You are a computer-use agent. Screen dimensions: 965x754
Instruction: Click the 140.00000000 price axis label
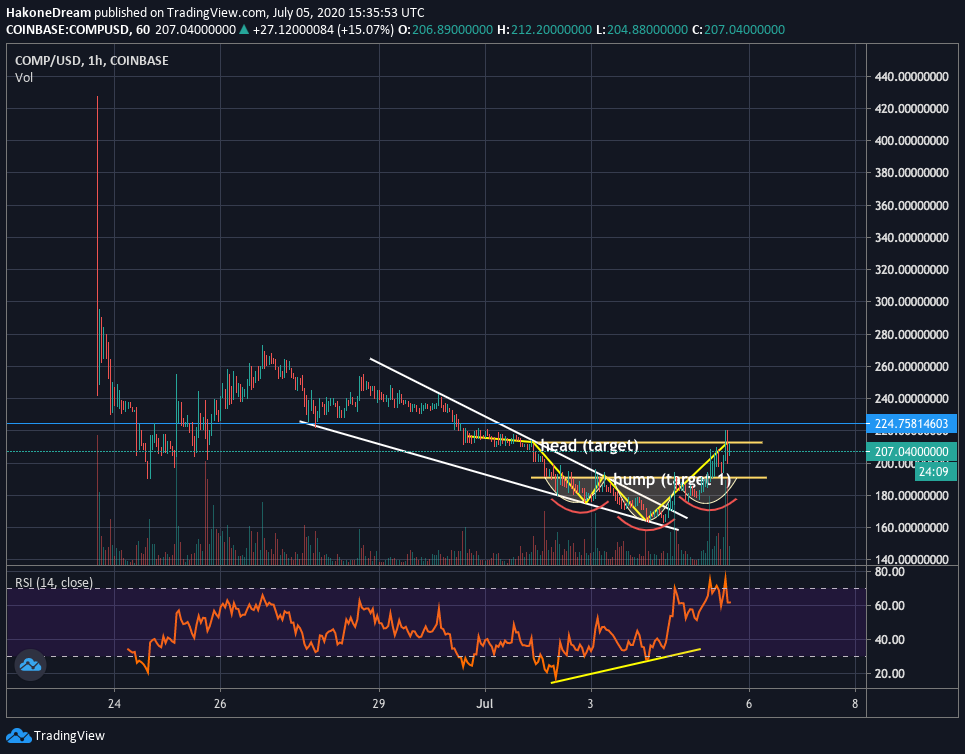912,559
